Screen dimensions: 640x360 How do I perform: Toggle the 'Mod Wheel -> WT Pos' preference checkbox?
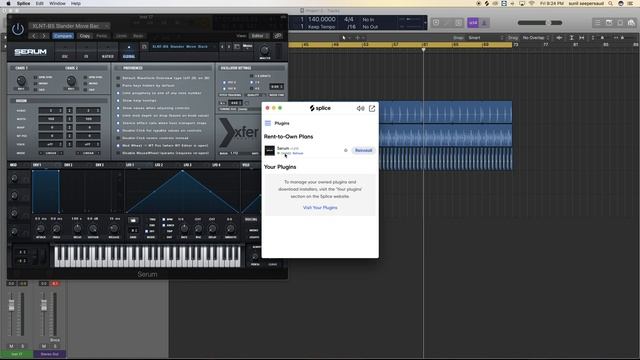[118, 145]
